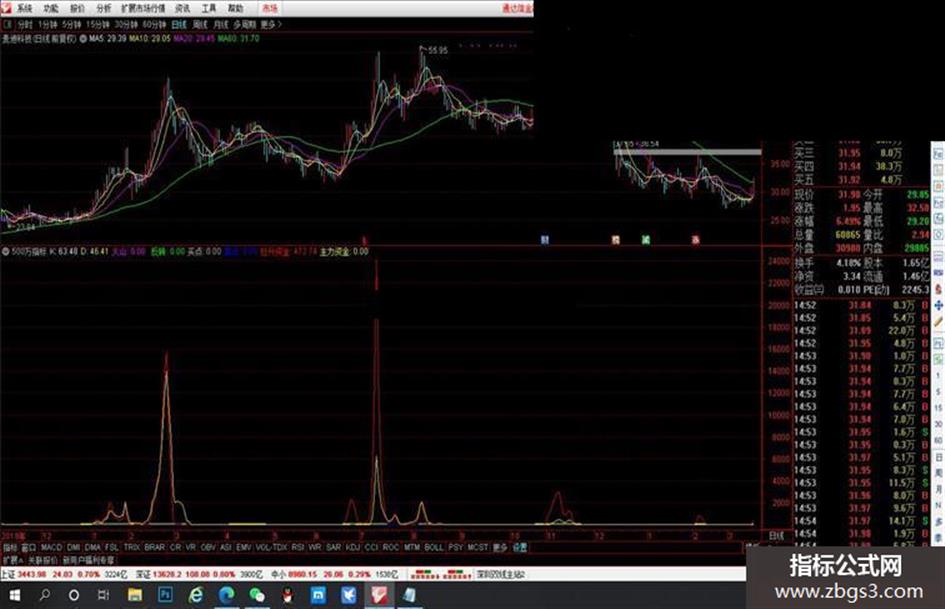This screenshot has height=609, width=945.
Task: Click the 窗口 tab in the indicator bar
Action: tap(29, 547)
